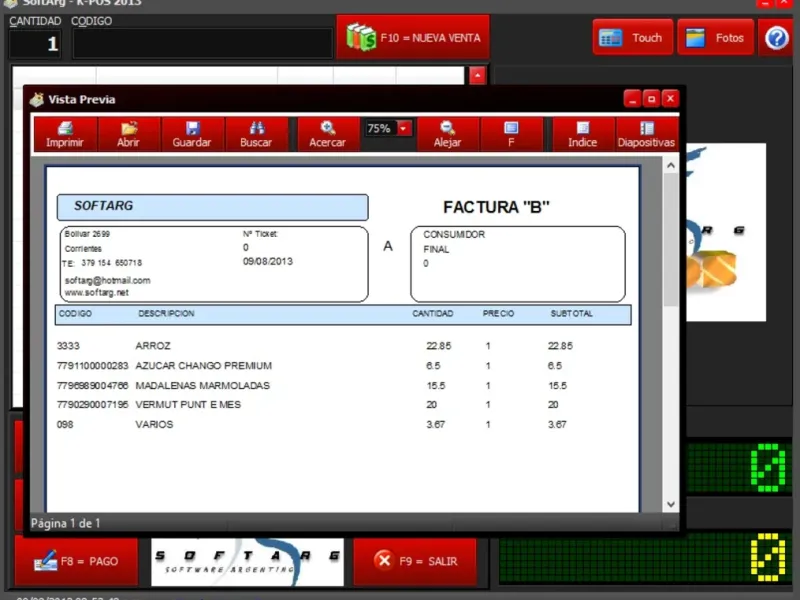Click the DESCRIPCION column header
This screenshot has height=600, width=800.
[x=166, y=313]
